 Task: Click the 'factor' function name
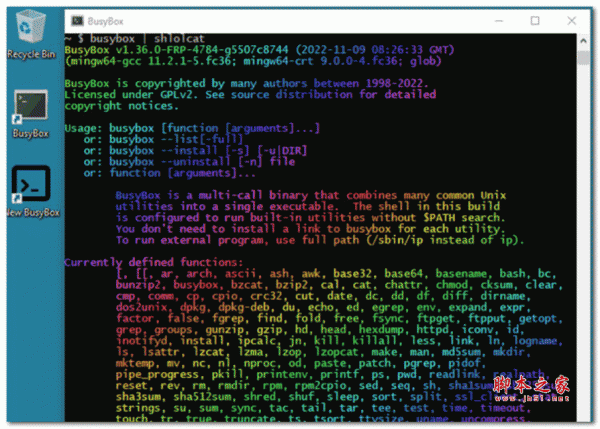click(135, 318)
